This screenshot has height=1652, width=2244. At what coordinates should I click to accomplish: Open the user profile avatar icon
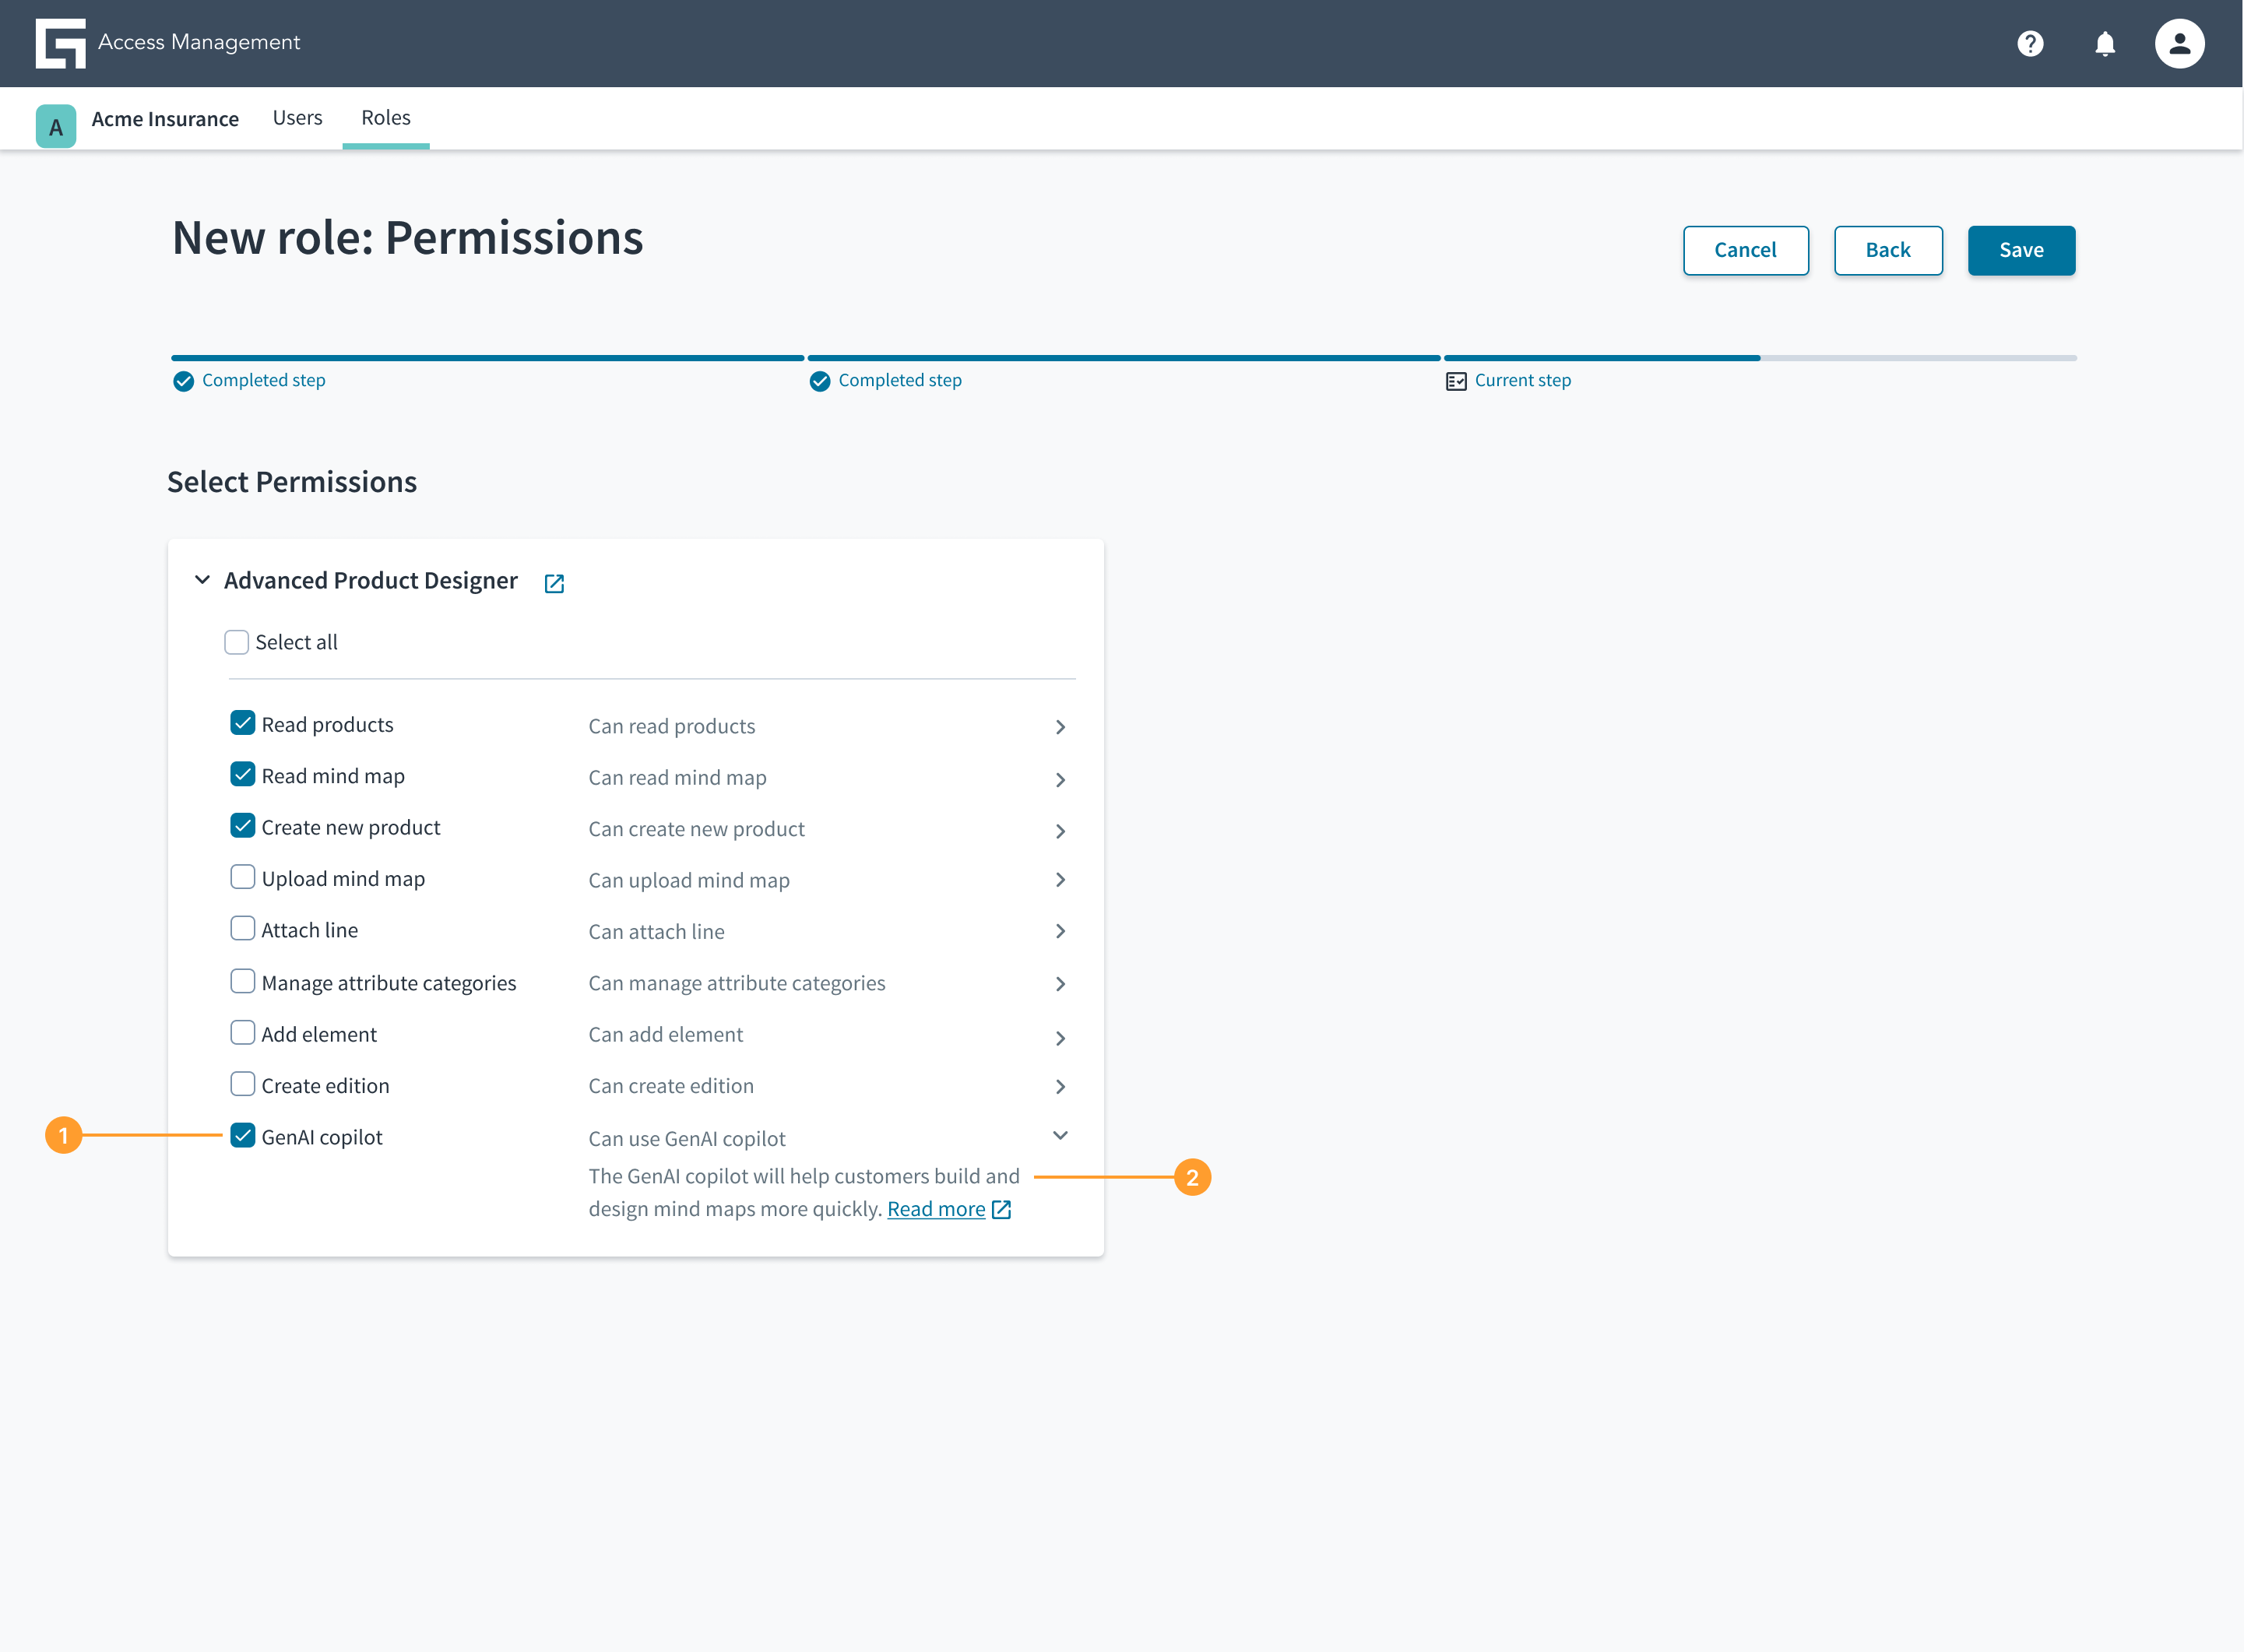tap(2179, 43)
